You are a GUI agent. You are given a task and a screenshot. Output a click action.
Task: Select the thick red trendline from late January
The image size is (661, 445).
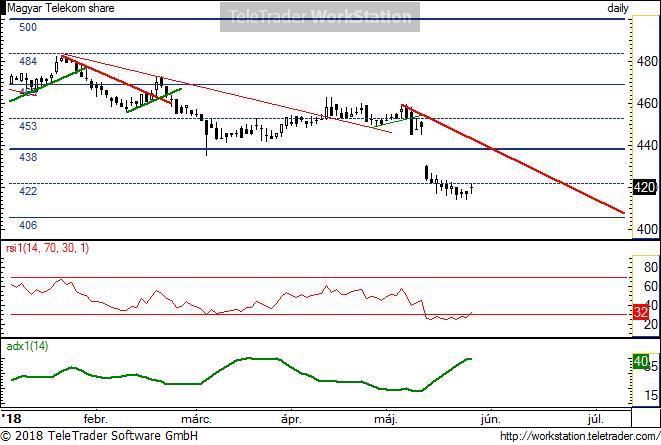[x=117, y=79]
